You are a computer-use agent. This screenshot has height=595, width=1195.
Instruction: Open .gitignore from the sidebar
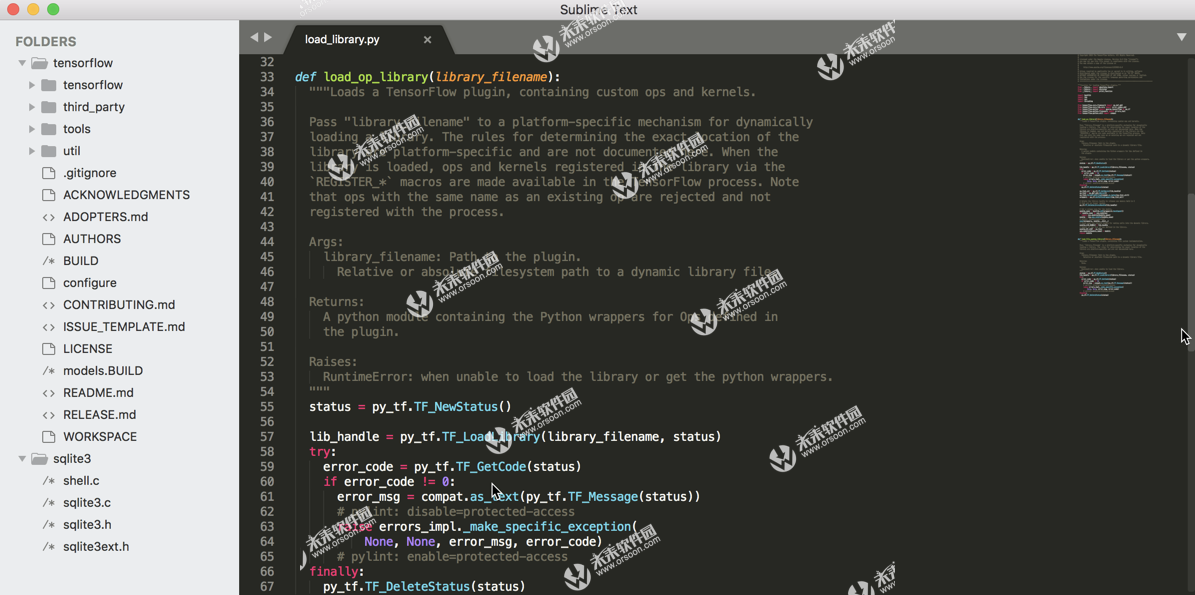click(x=90, y=173)
